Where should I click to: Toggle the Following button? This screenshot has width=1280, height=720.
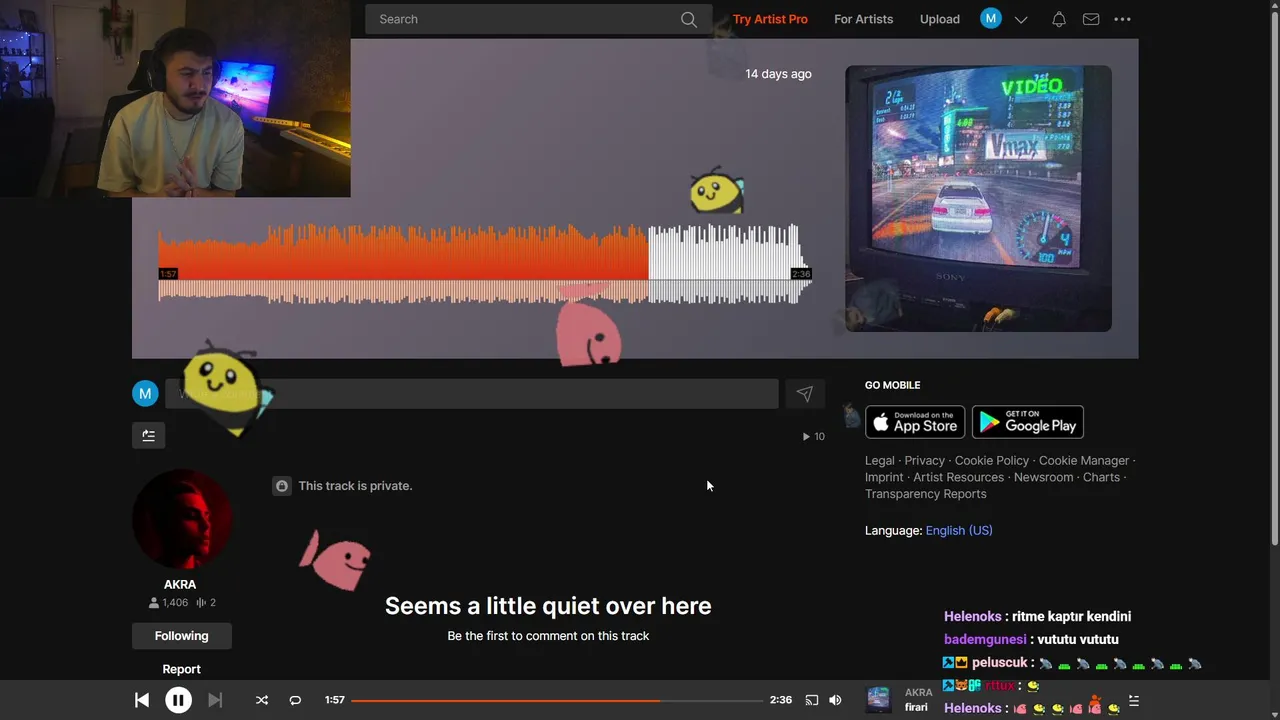[x=181, y=636]
